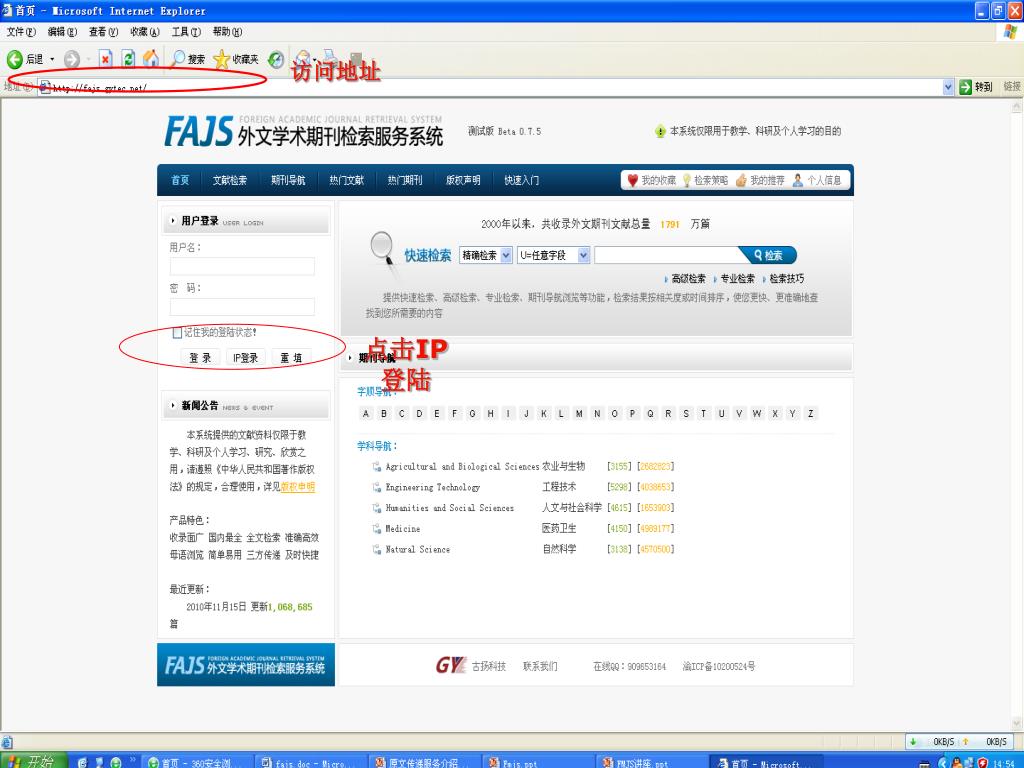Image resolution: width=1024 pixels, height=768 pixels.
Task: Open the 版权申明 link in news
Action: click(298, 487)
